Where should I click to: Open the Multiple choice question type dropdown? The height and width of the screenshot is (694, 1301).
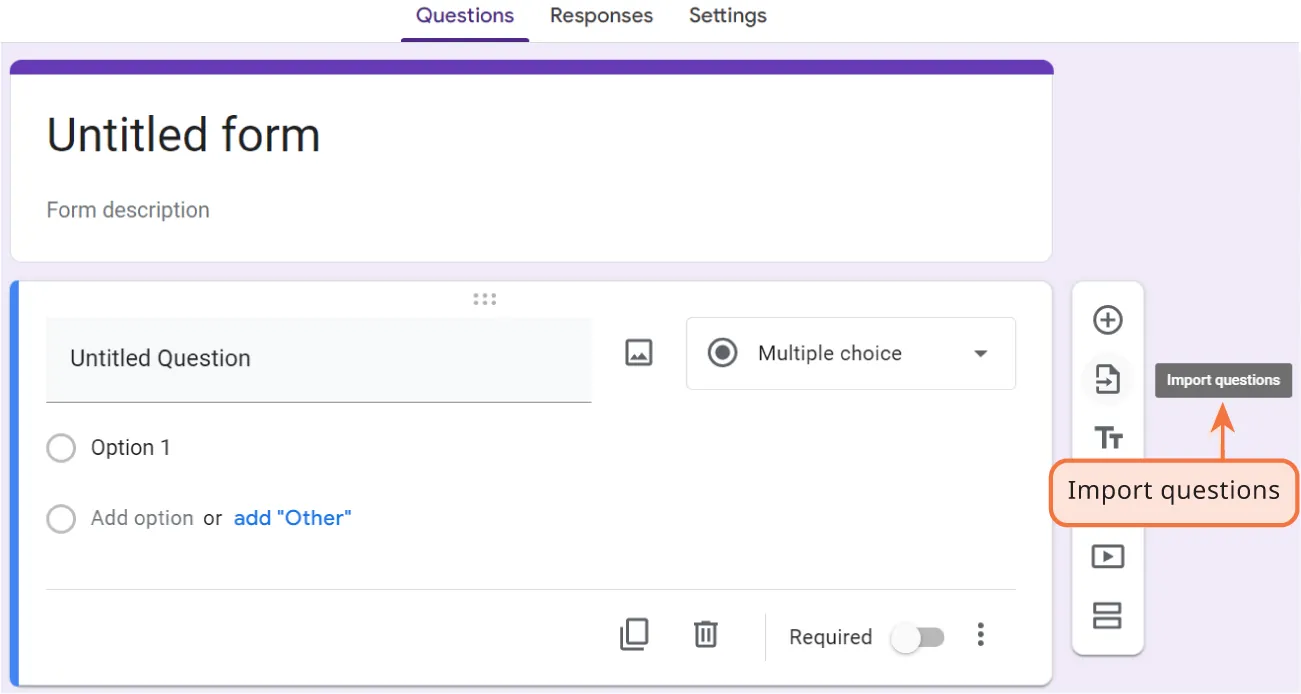pos(850,353)
